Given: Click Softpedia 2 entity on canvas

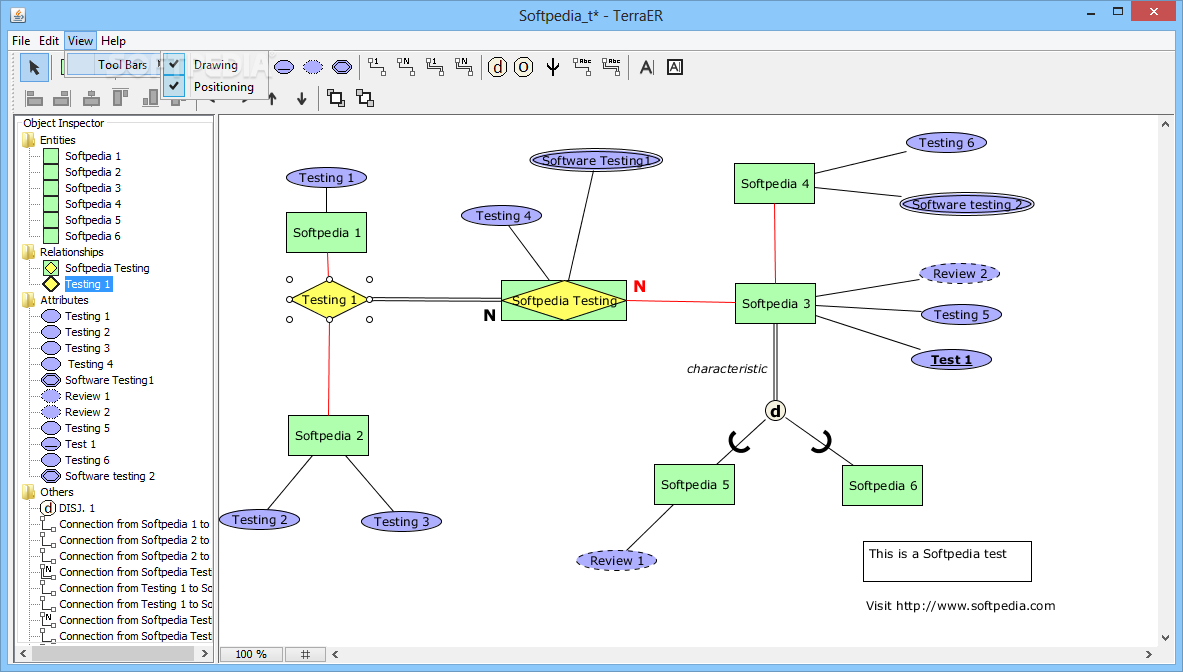Looking at the screenshot, I should pos(328,435).
